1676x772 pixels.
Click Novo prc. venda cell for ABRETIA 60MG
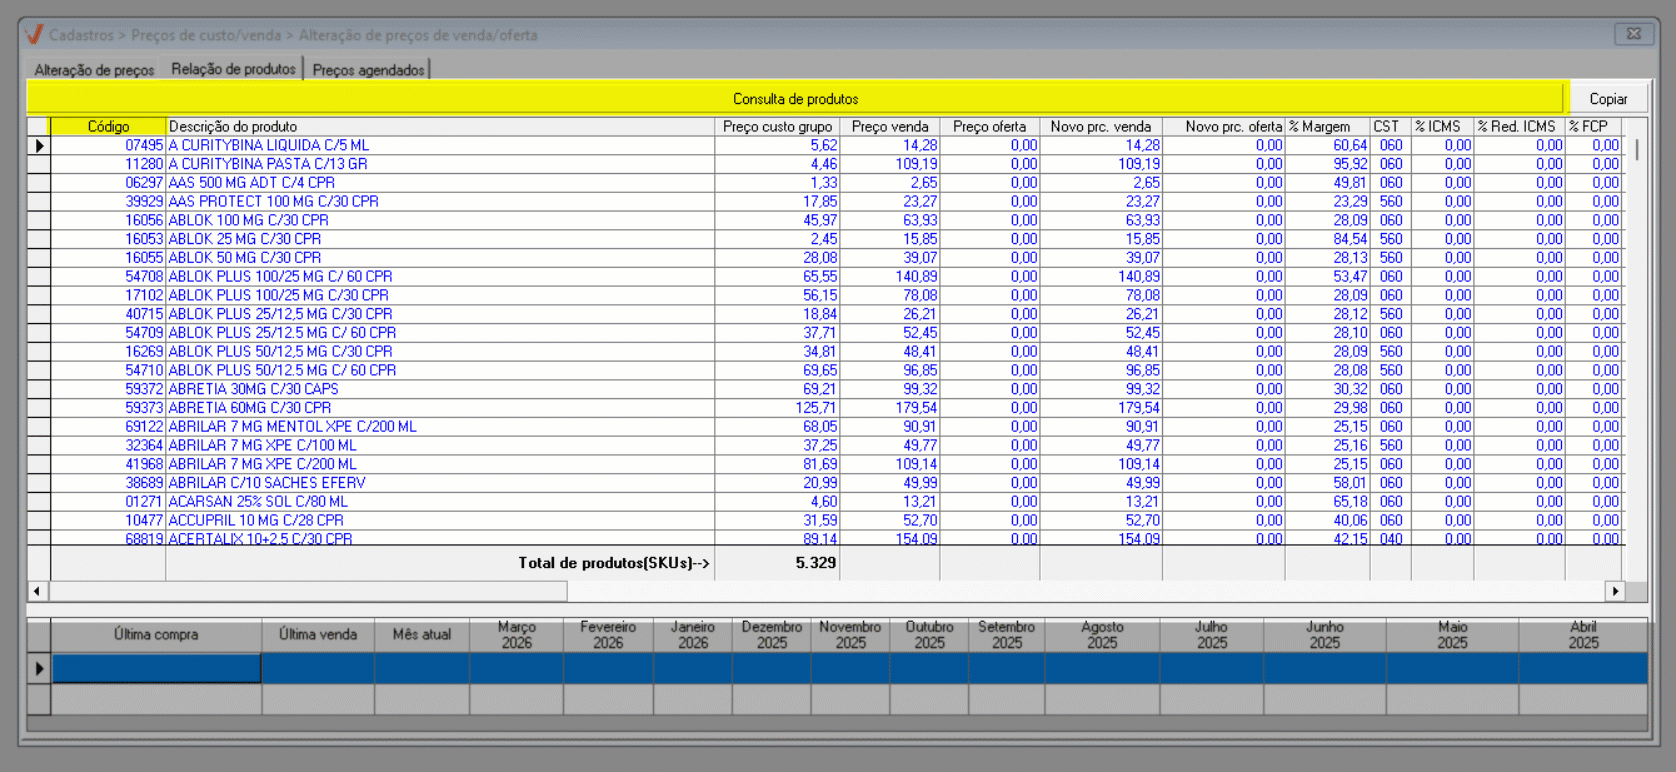(x=1101, y=408)
